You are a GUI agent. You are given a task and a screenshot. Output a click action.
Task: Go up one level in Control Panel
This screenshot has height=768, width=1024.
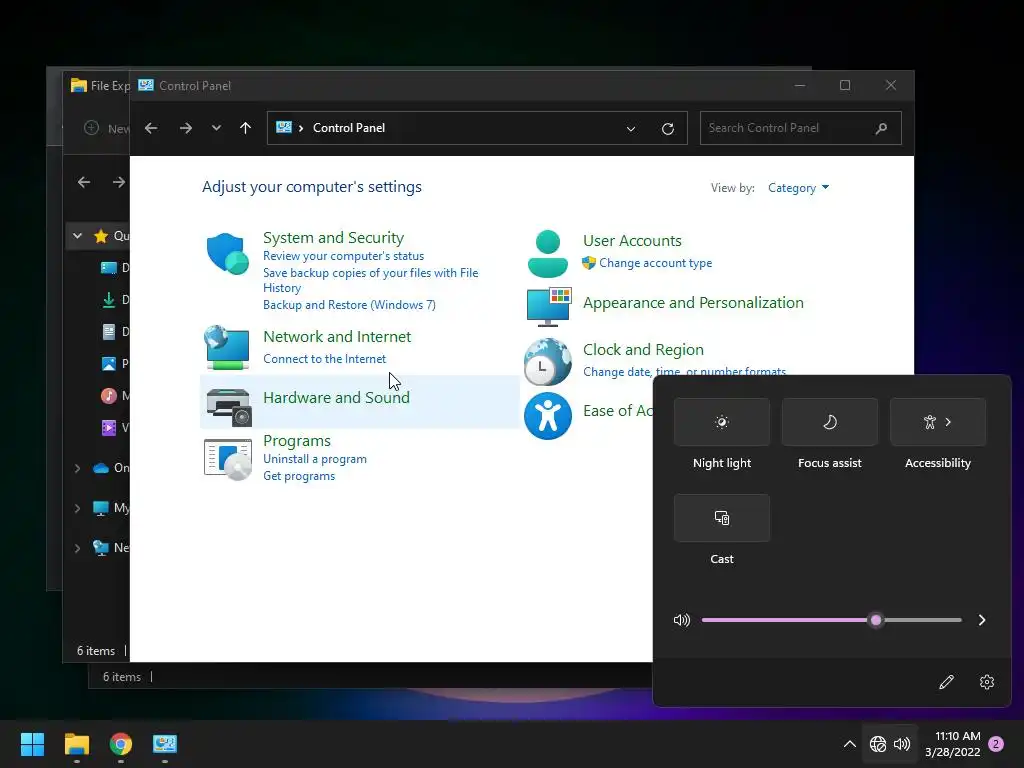click(x=246, y=128)
